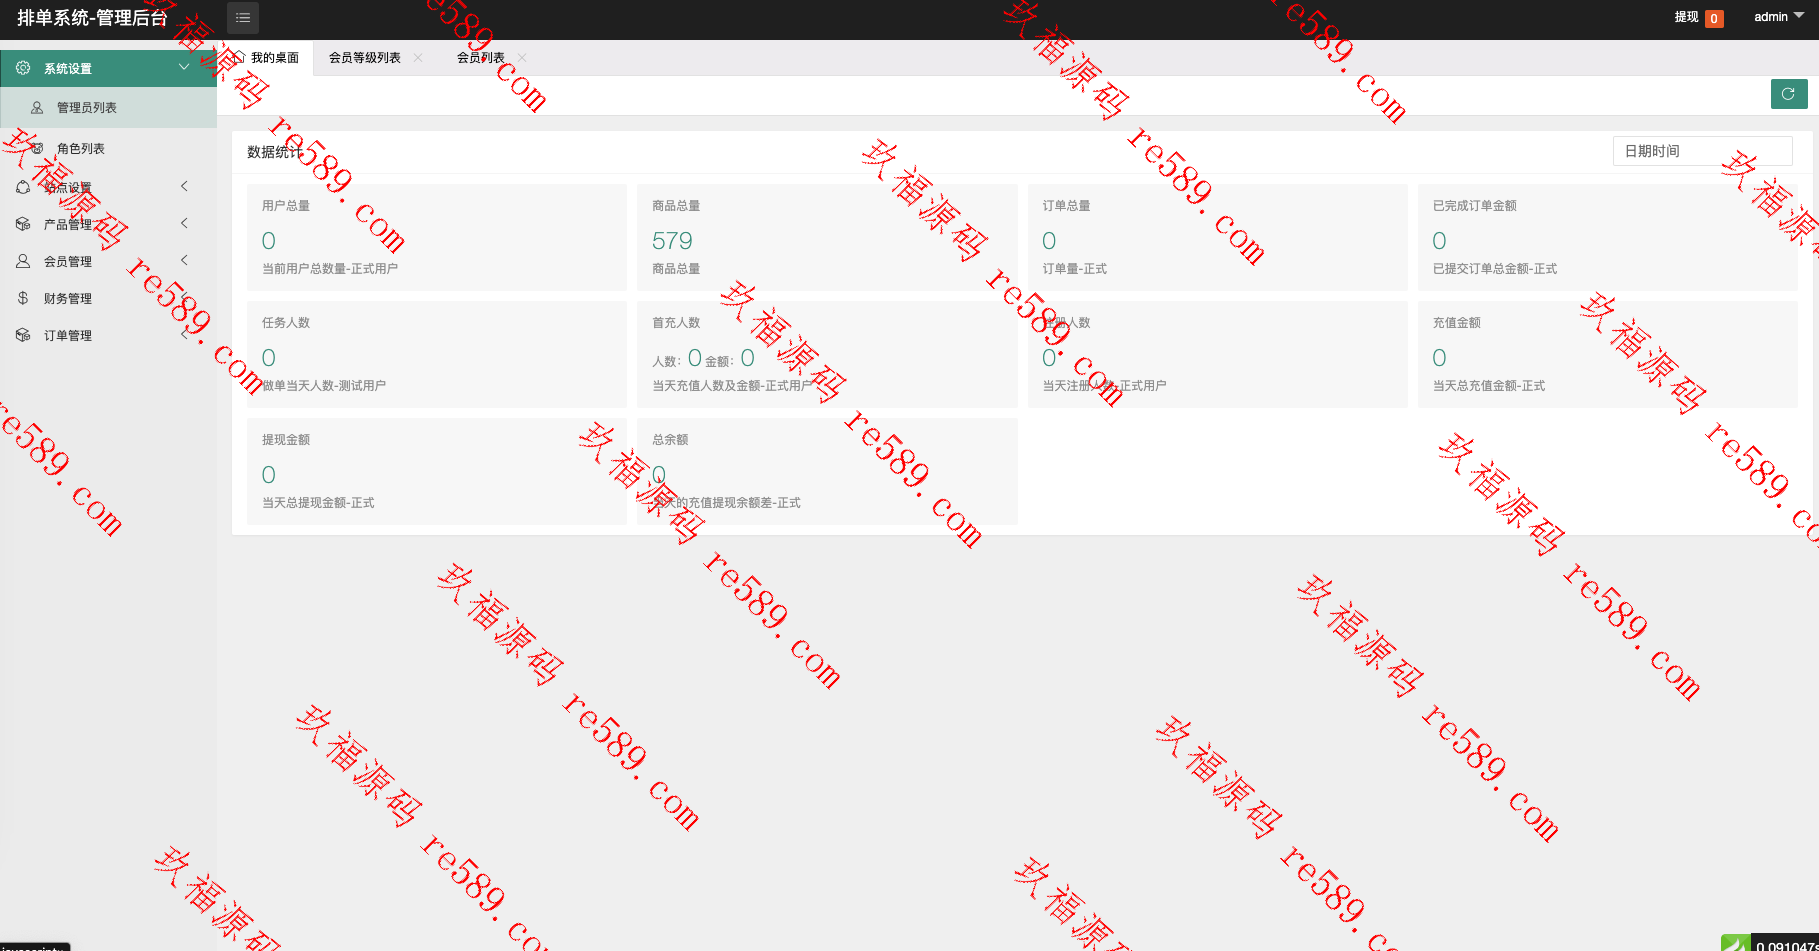The width and height of the screenshot is (1819, 951).
Task: Click the 站点设置 icon in sidebar
Action: click(23, 187)
